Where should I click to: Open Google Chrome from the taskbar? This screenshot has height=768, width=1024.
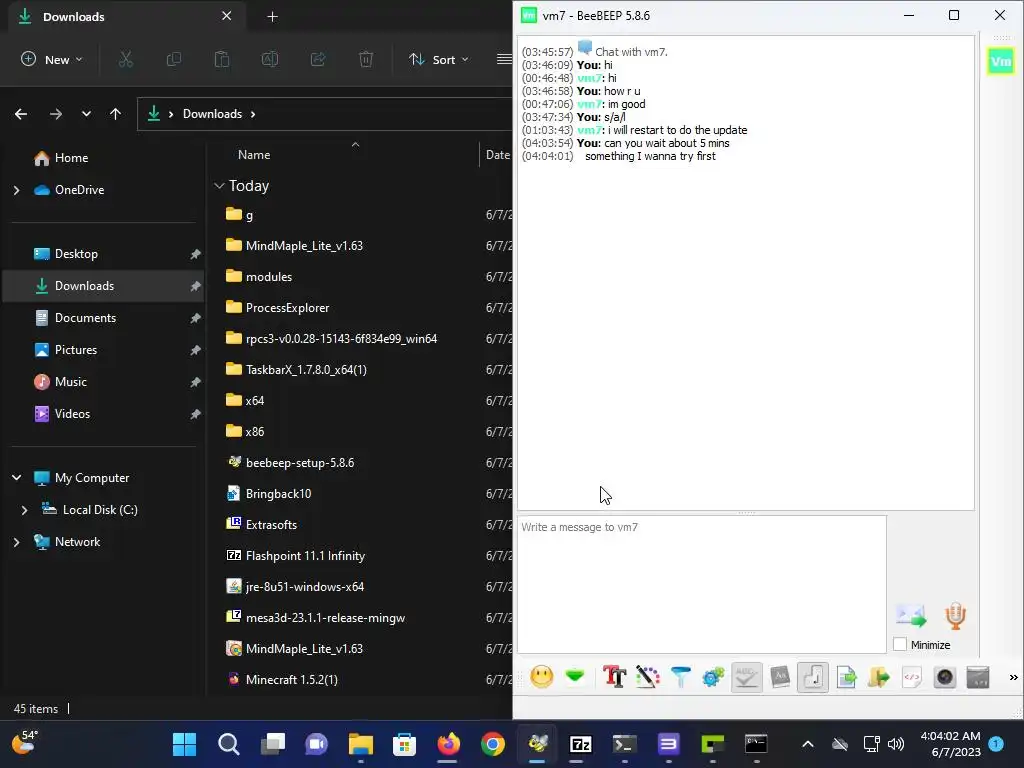click(492, 744)
